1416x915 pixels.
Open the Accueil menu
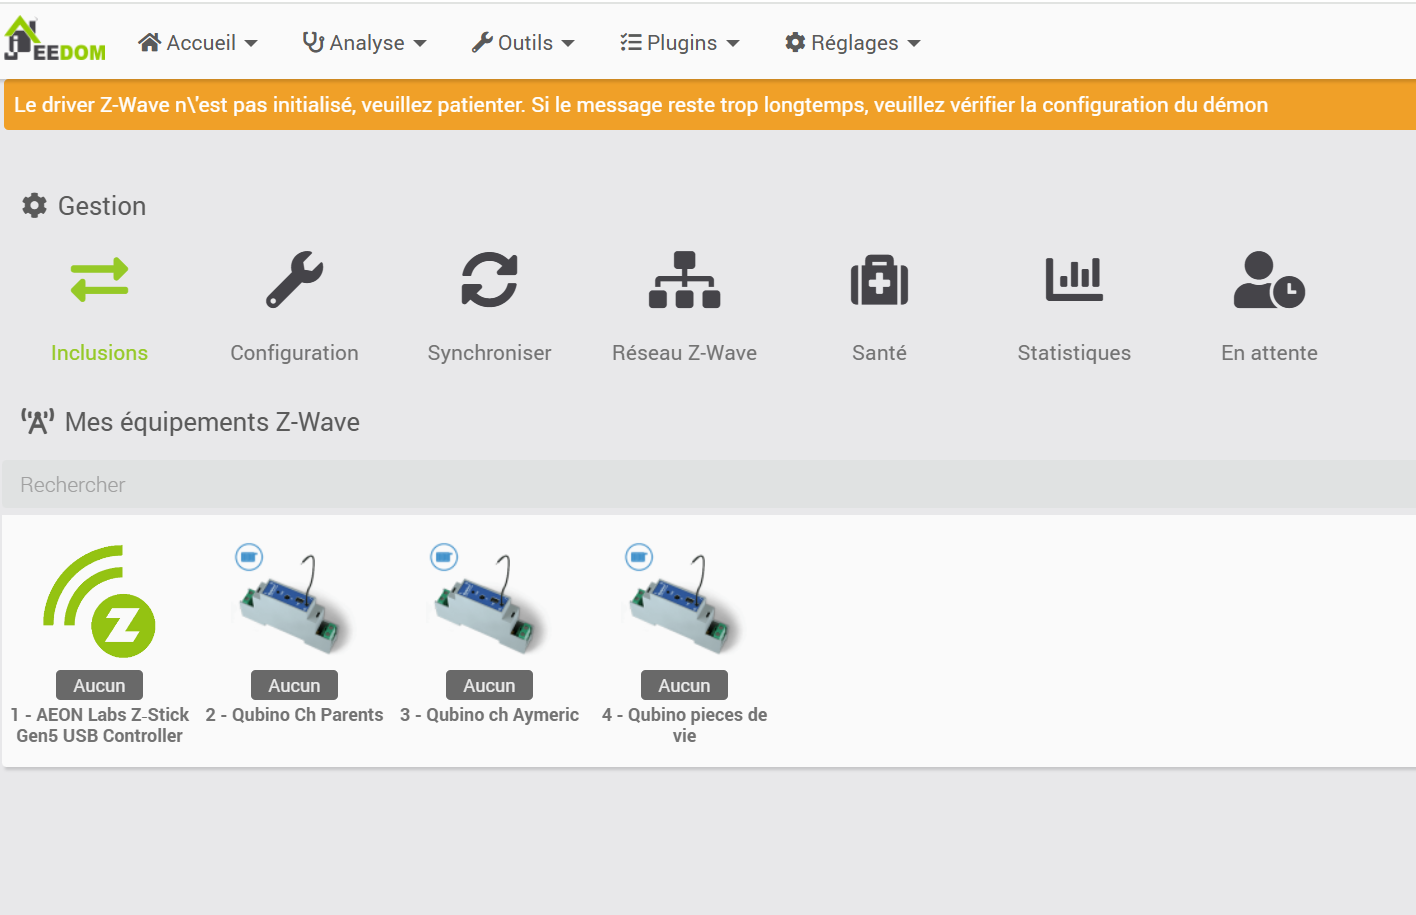198,42
